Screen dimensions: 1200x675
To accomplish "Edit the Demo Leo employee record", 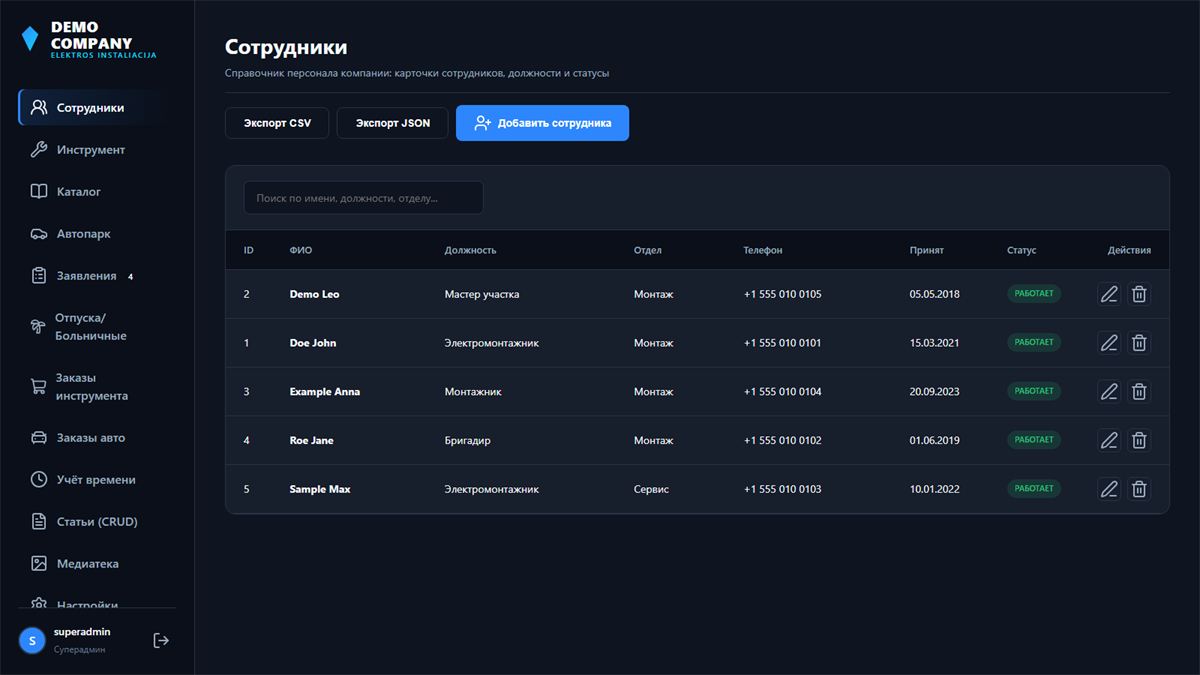I will click(x=1109, y=294).
